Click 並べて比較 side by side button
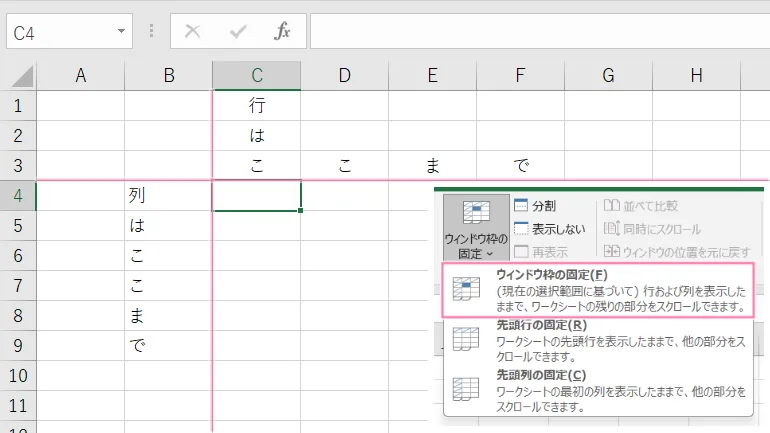Screen dimensions: 770x433 coord(641,206)
